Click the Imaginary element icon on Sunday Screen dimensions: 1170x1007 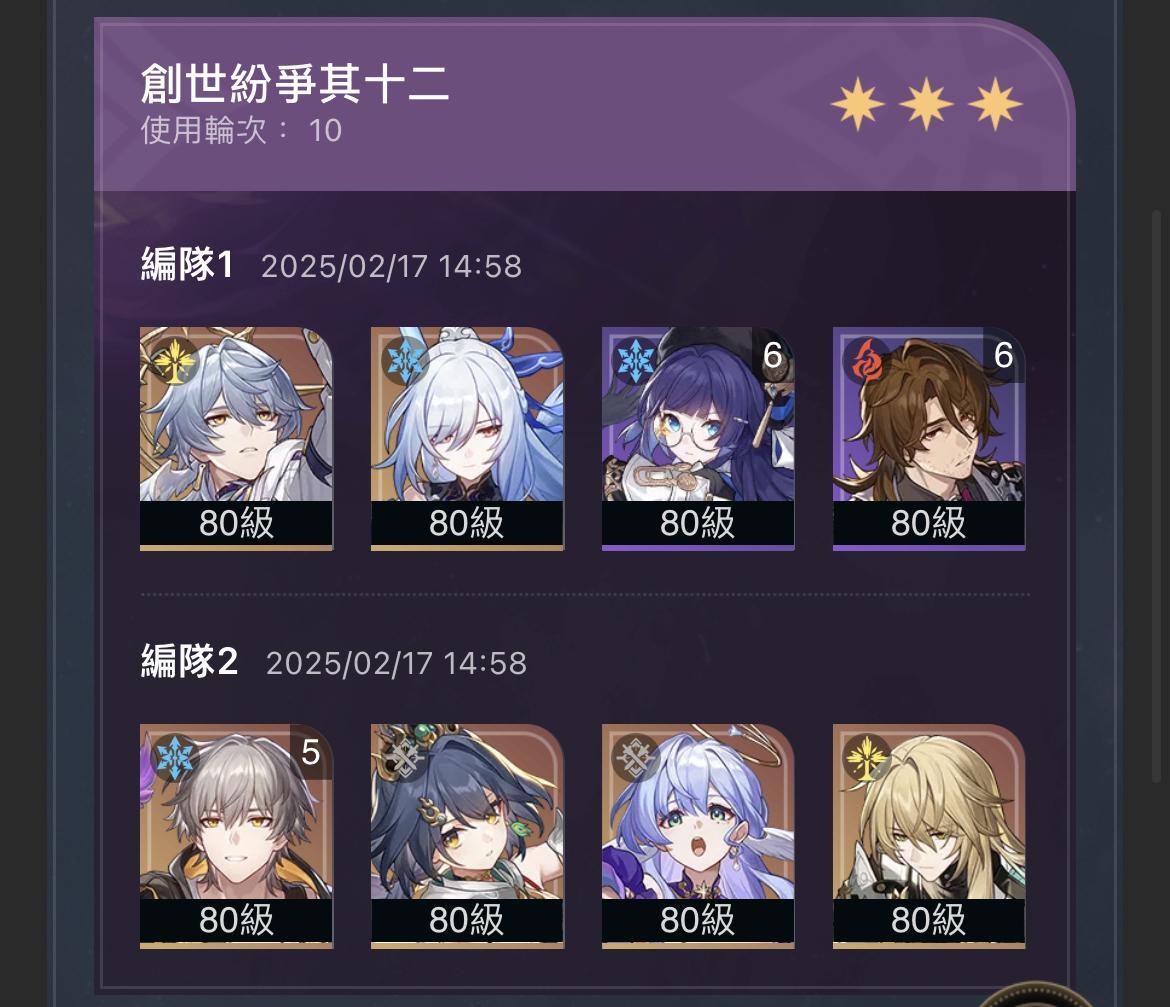pyautogui.click(x=173, y=361)
